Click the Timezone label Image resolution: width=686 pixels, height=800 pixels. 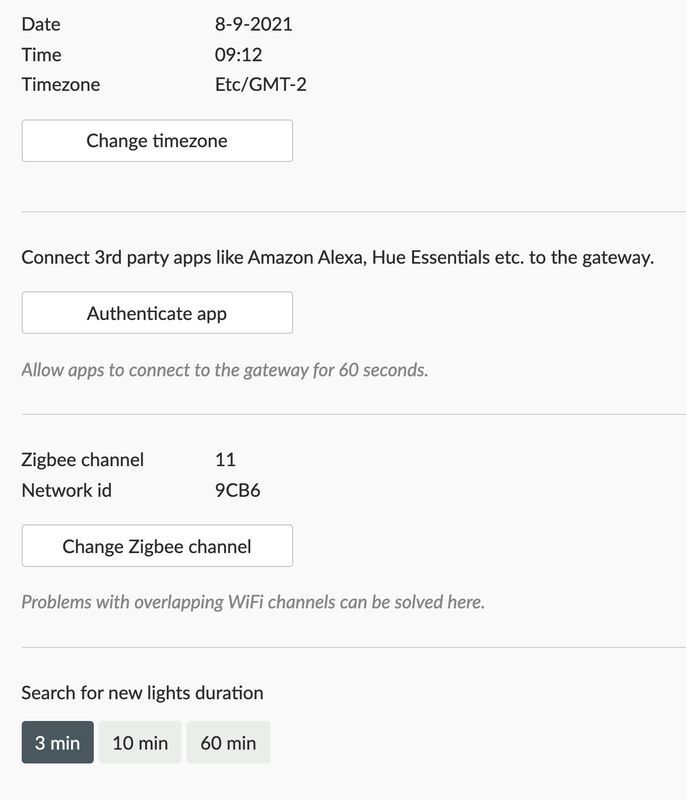click(61, 84)
